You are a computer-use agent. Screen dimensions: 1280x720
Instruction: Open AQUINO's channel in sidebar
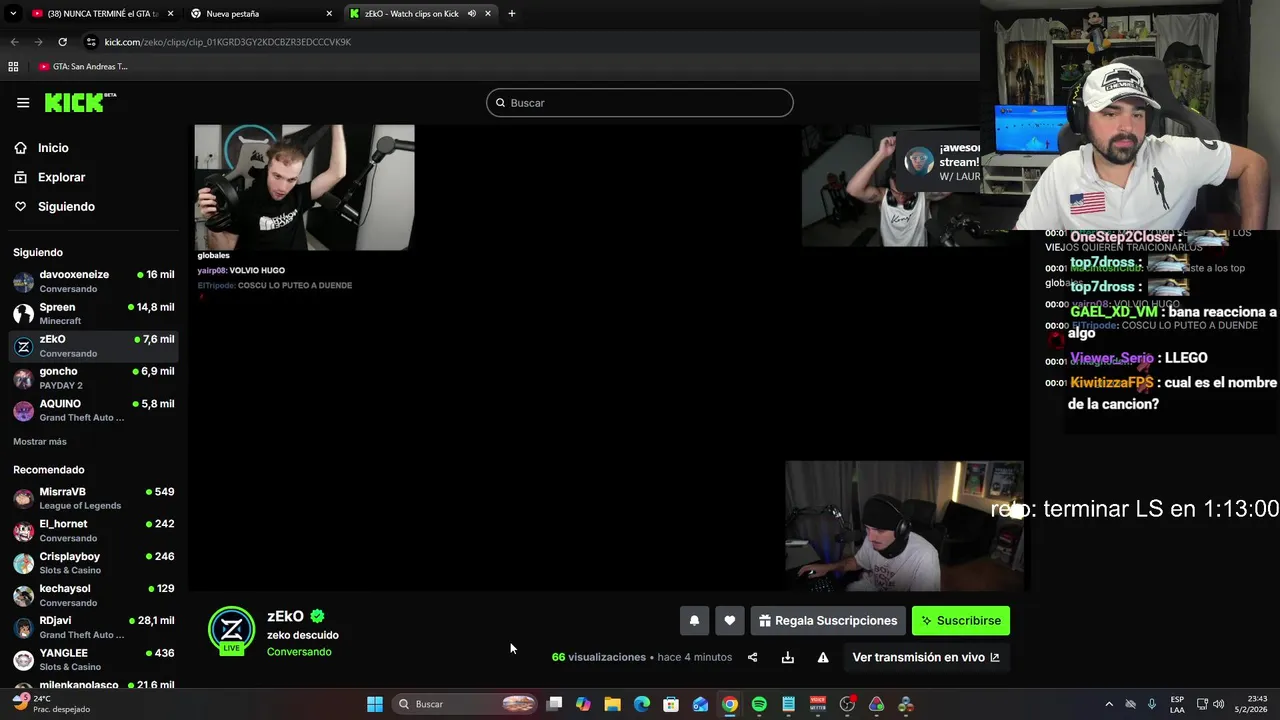click(94, 410)
